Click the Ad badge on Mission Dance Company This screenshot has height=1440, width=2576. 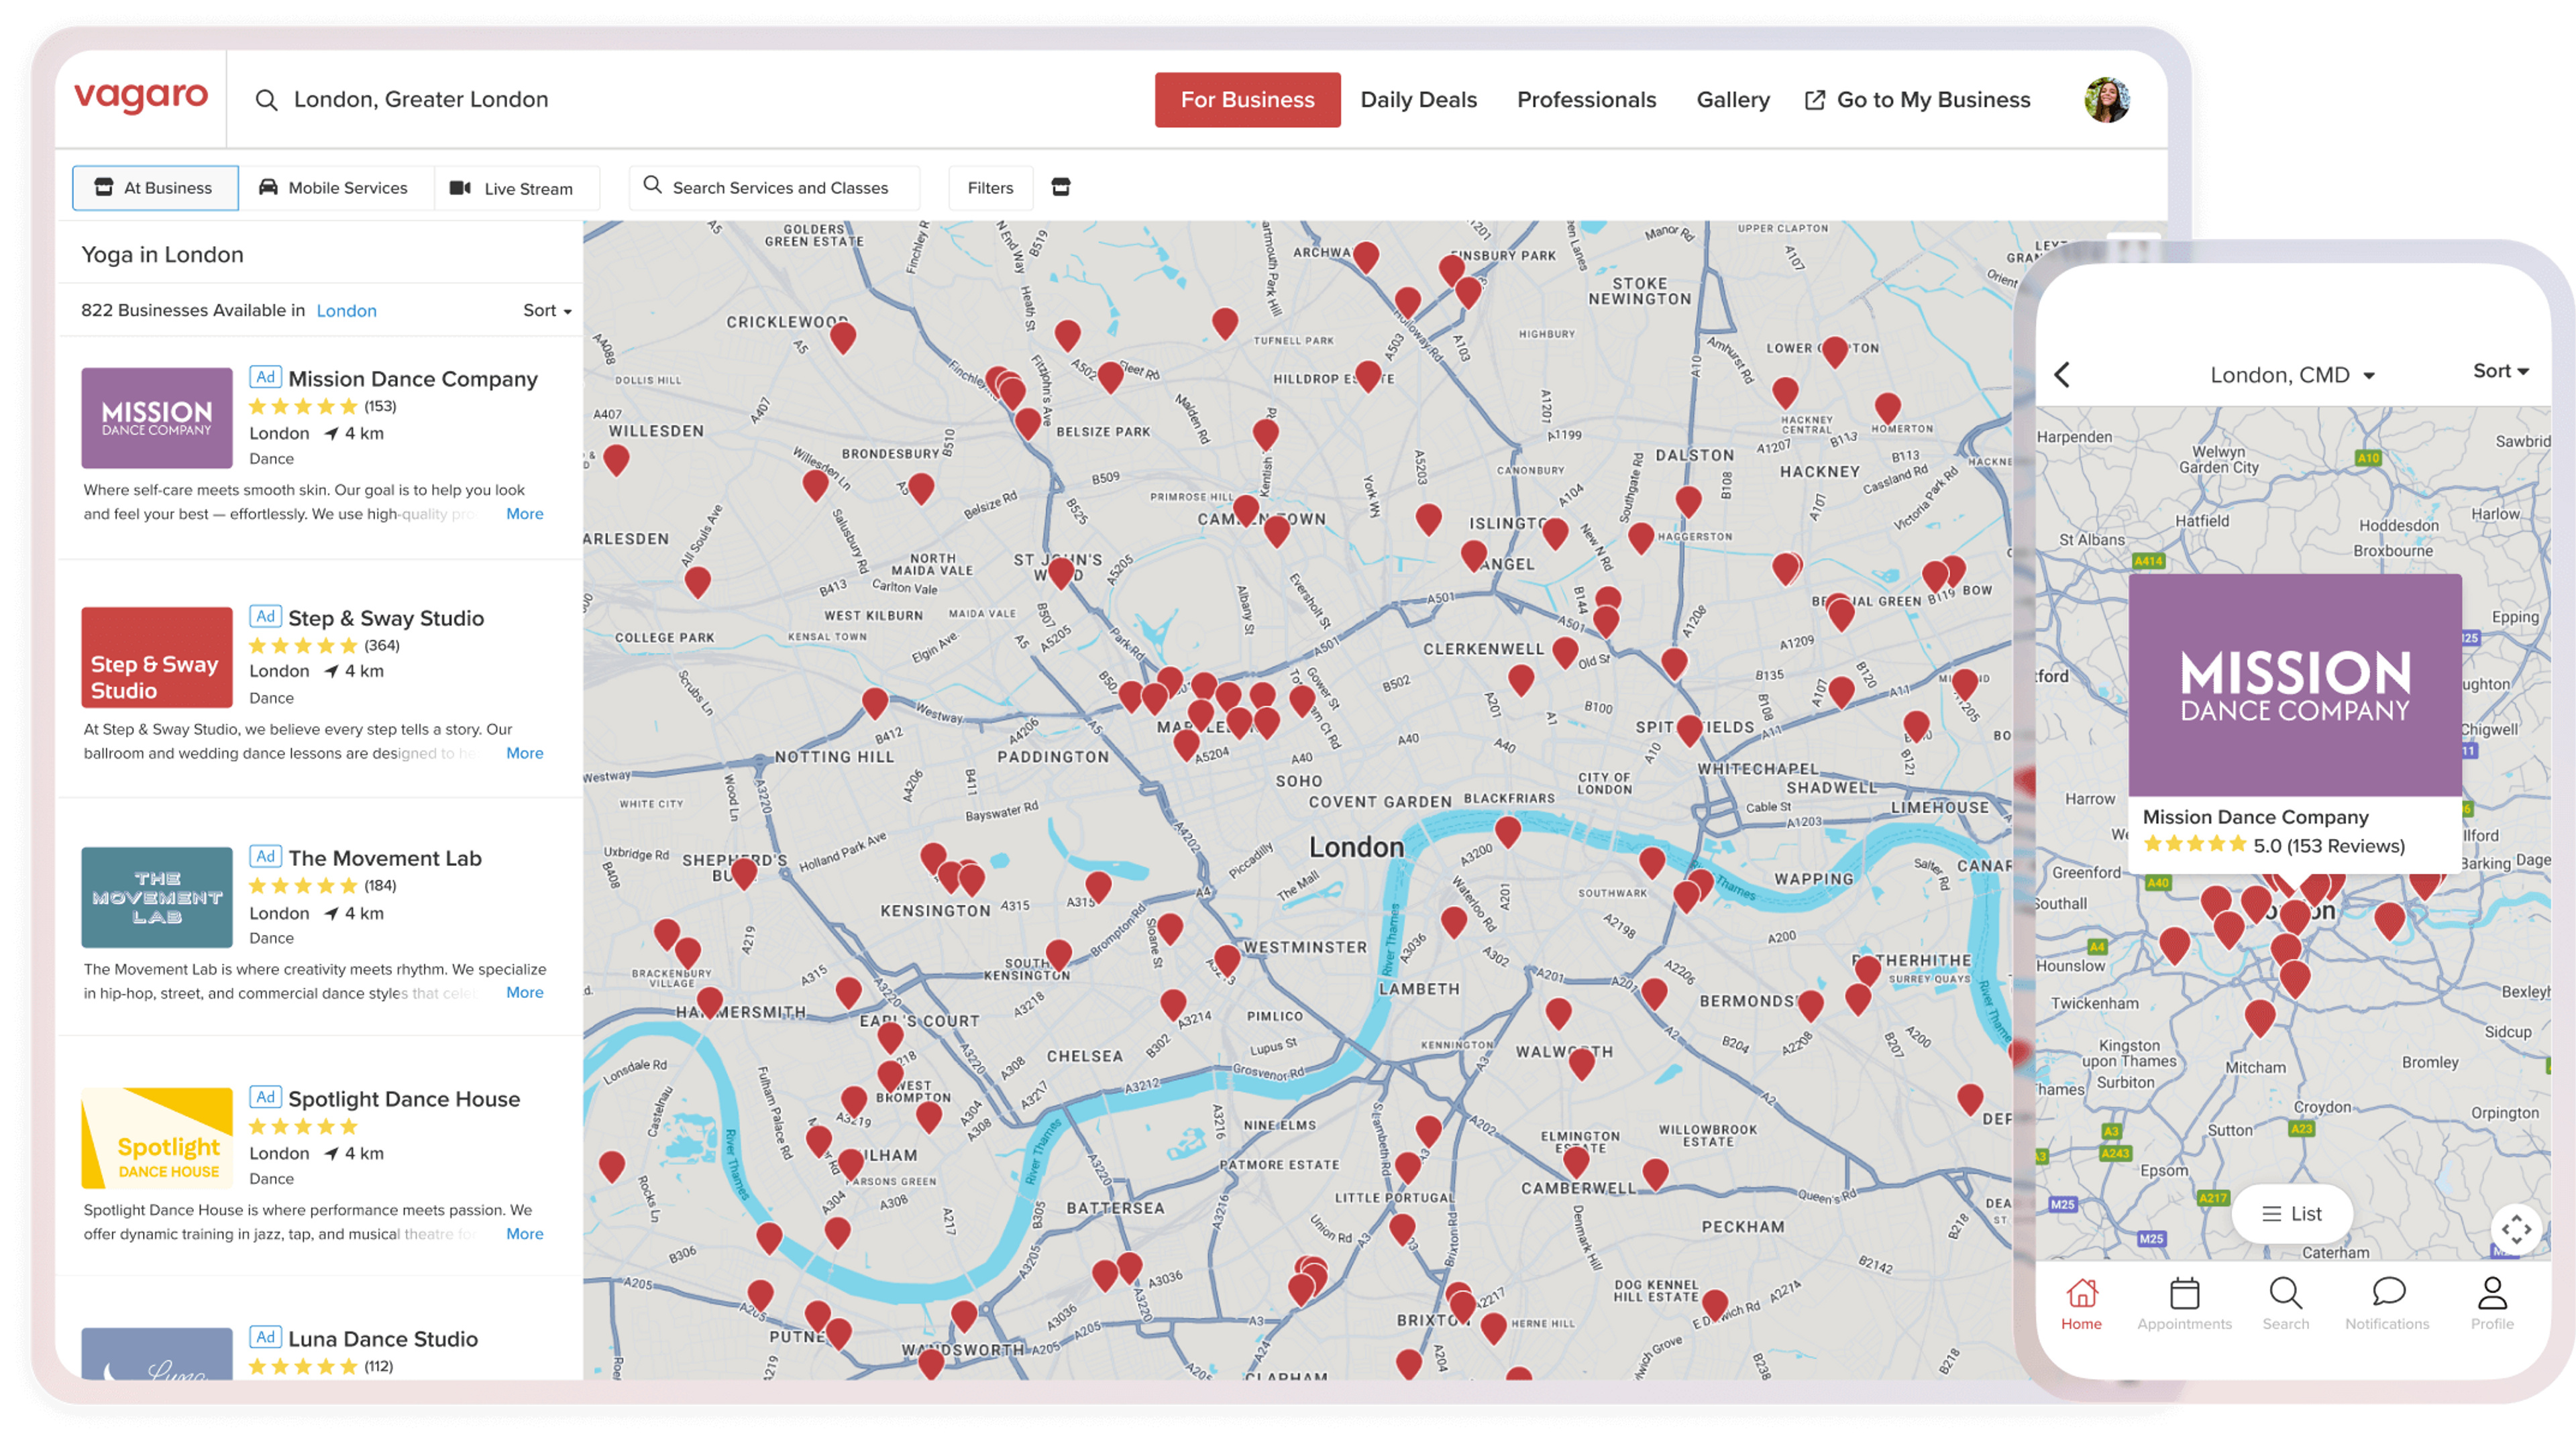[265, 377]
